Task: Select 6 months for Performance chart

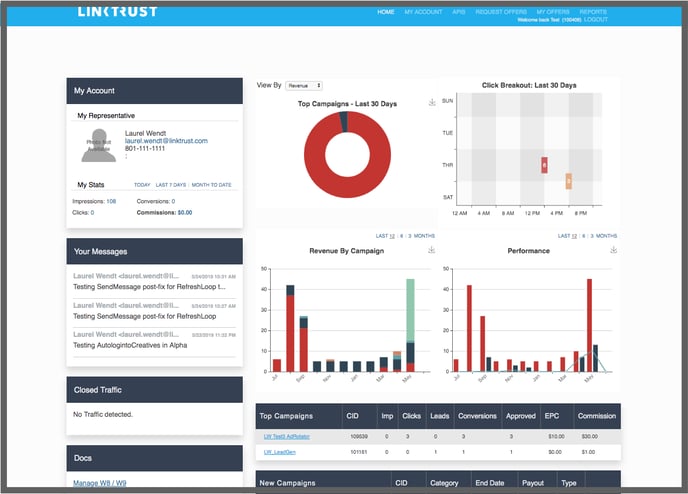Action: click(584, 236)
